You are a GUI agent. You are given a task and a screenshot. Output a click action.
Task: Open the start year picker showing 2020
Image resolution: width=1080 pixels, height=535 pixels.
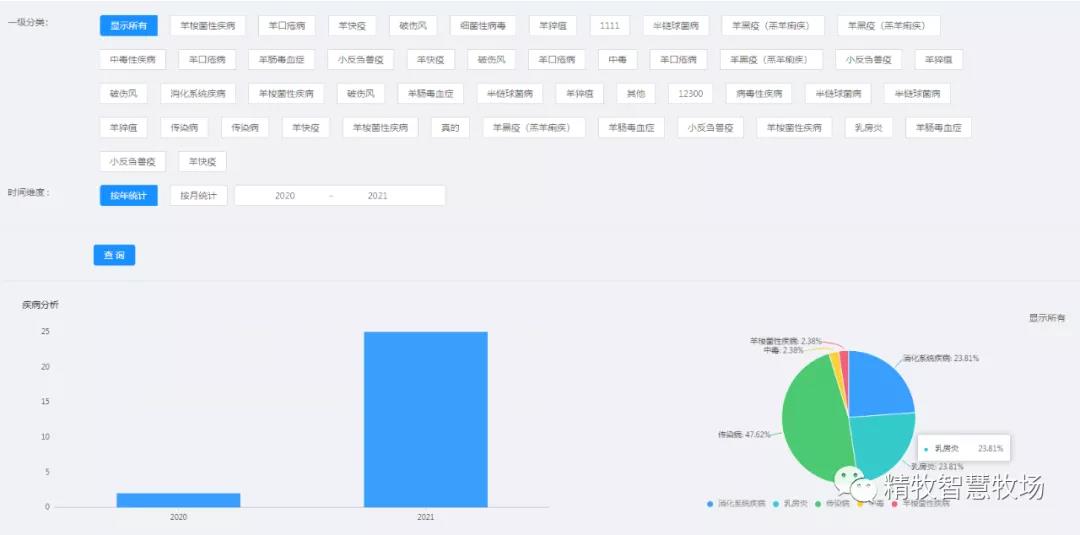click(x=285, y=196)
